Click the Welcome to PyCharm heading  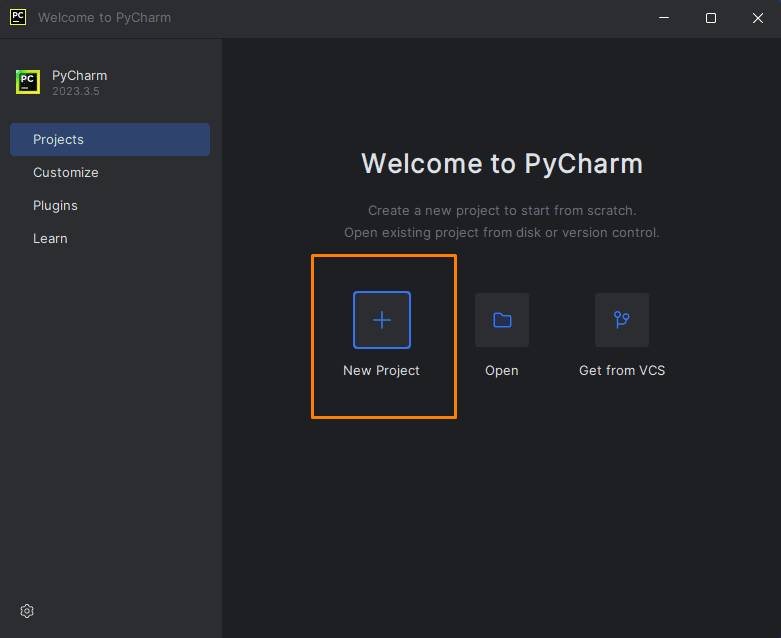(502, 163)
